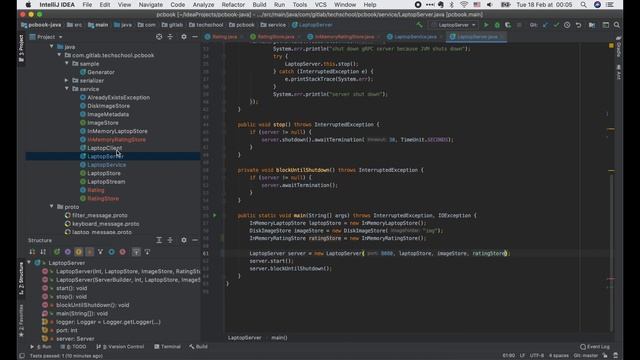Collapse the sample package node
The width and height of the screenshot is (640, 360).
[x=67, y=63]
